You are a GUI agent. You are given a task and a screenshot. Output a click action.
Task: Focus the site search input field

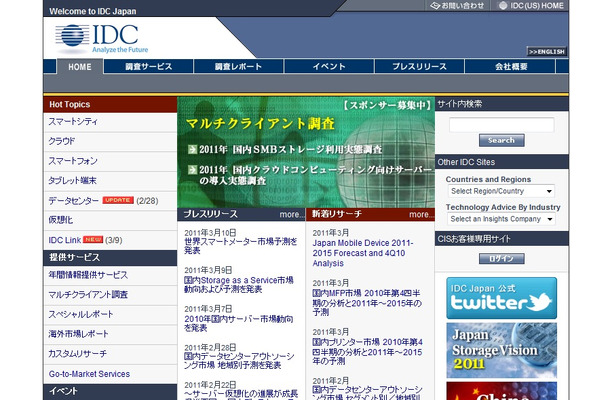(501, 125)
